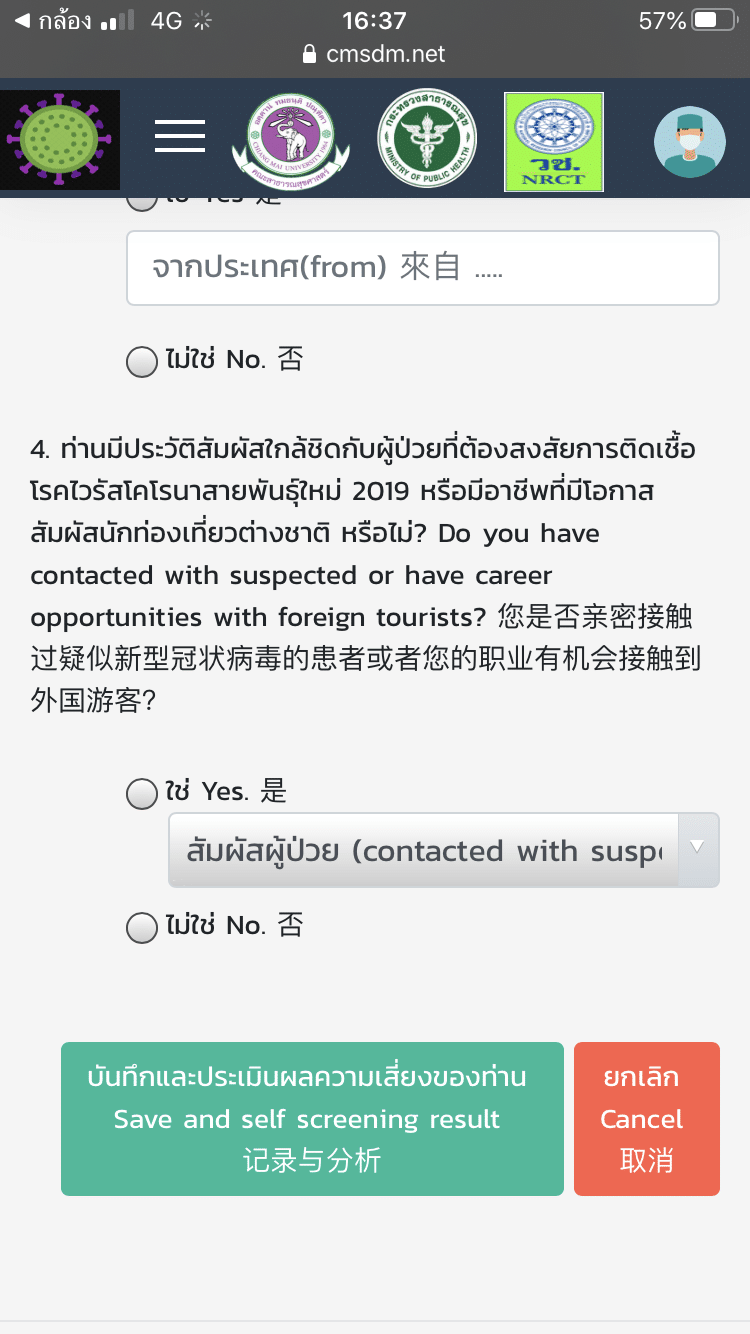
Task: Tap the 16:37 clock in status bar
Action: (x=374, y=20)
